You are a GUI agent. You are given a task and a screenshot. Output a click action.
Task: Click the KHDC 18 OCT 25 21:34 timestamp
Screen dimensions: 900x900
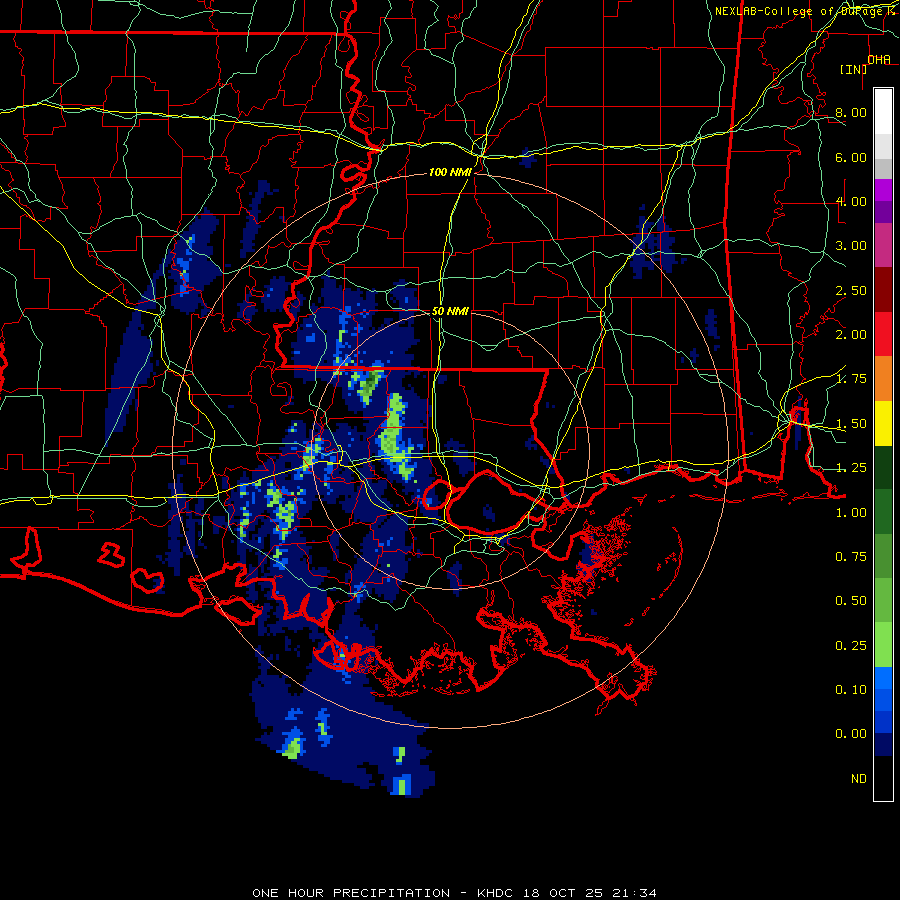pyautogui.click(x=567, y=893)
